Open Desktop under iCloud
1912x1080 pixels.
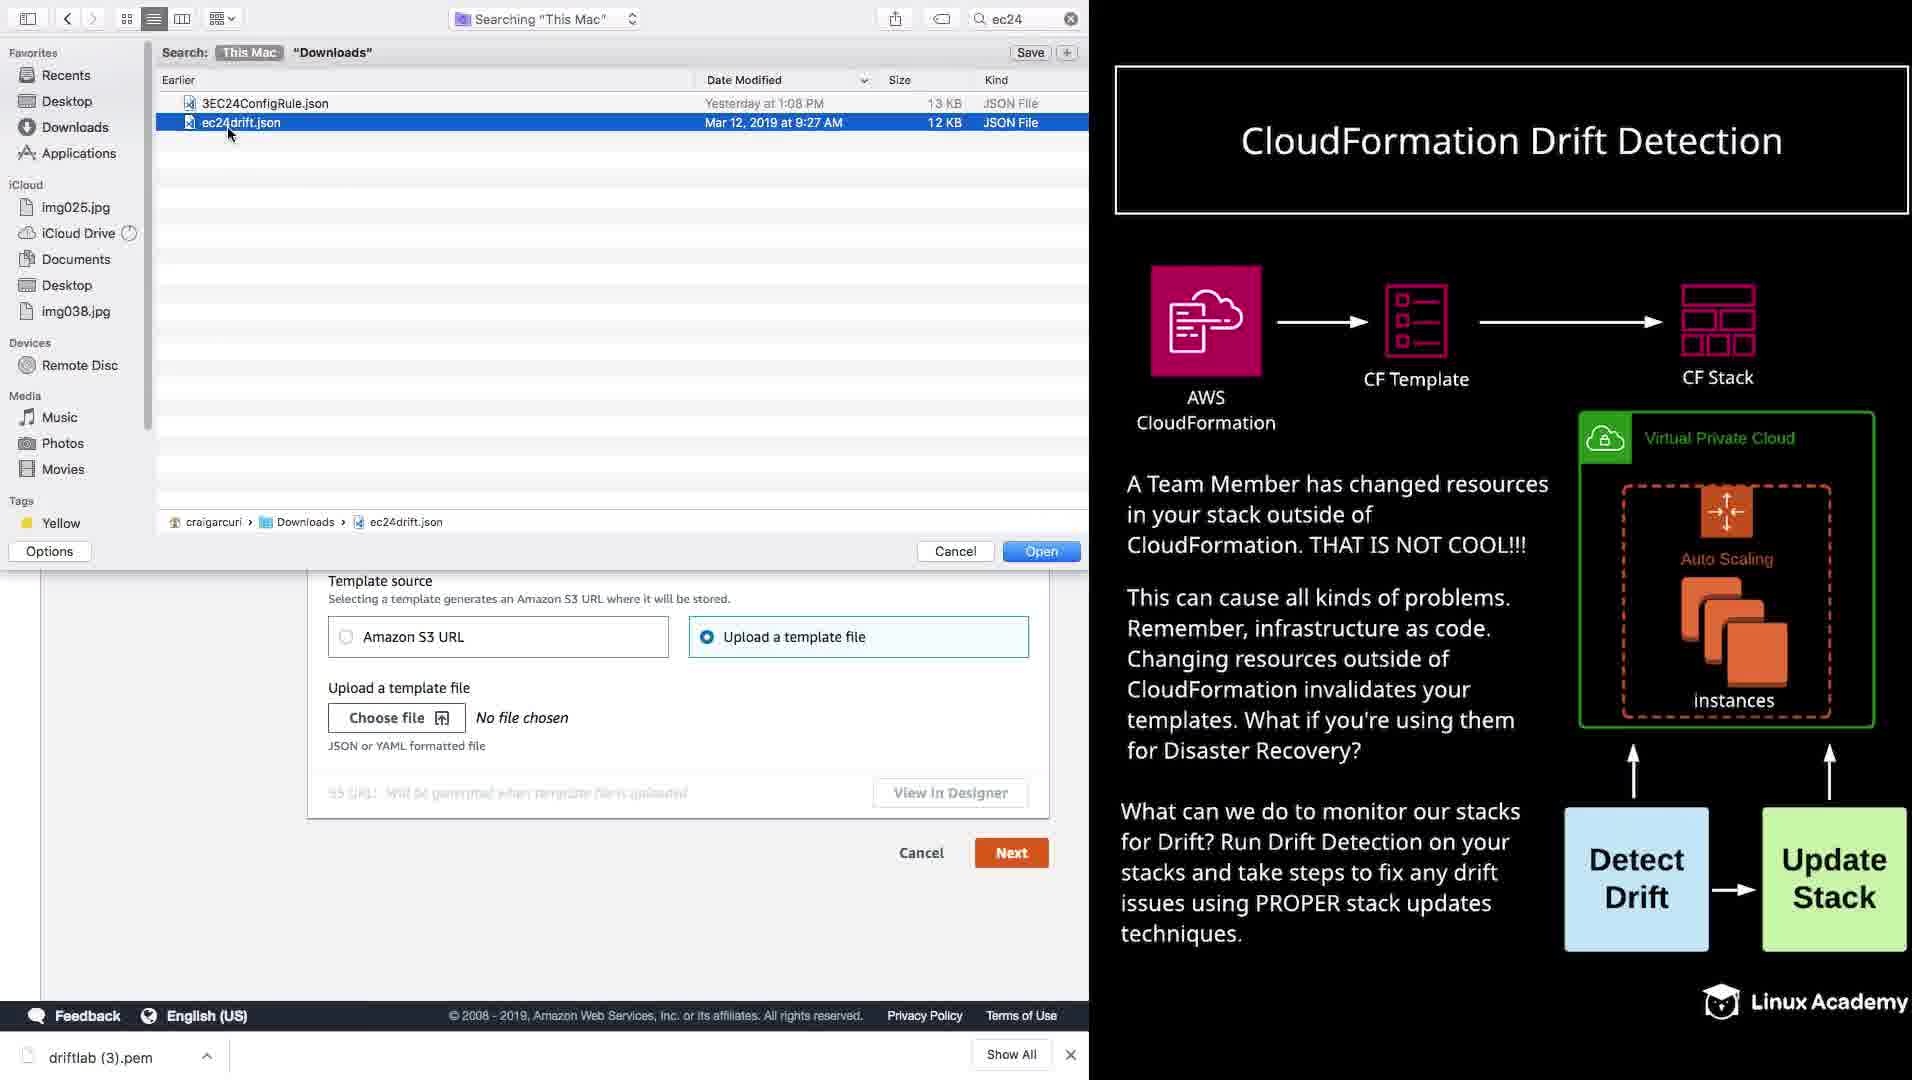tap(67, 285)
